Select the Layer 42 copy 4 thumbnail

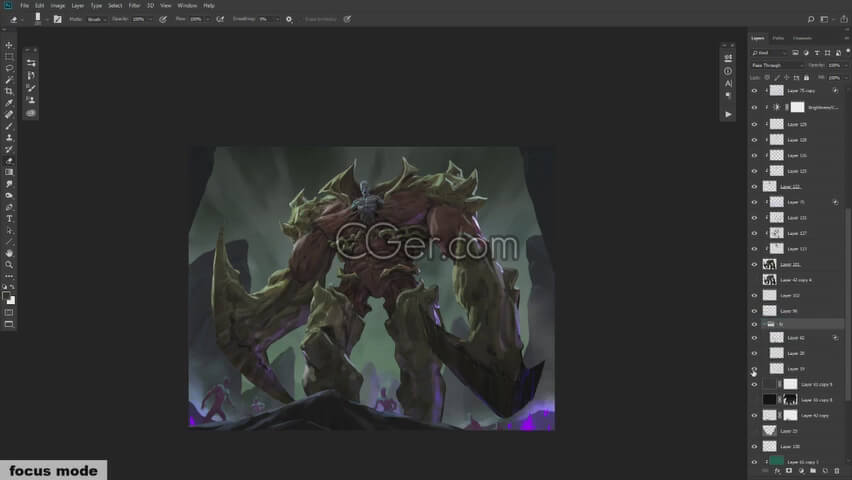pyautogui.click(x=769, y=280)
